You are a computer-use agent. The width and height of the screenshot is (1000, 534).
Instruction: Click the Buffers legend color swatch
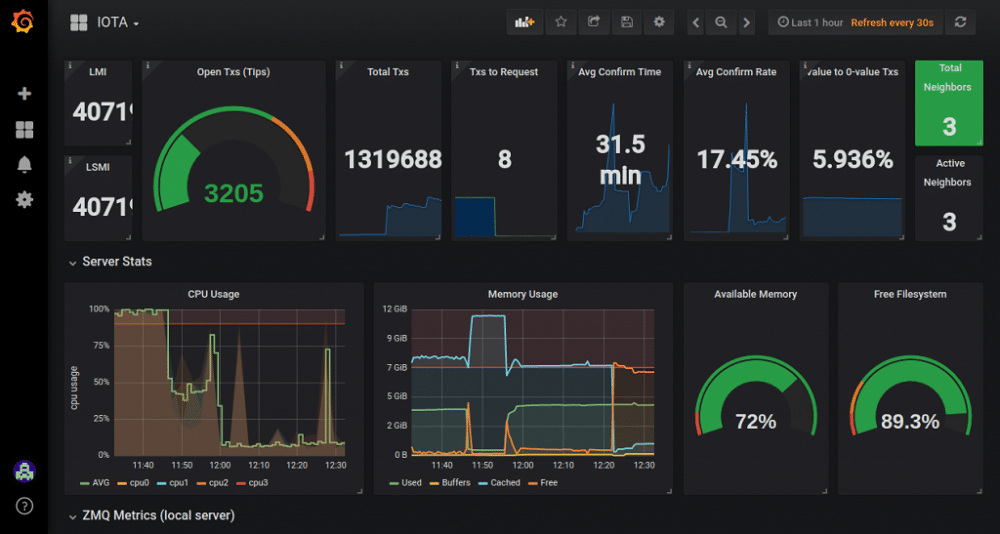(433, 483)
